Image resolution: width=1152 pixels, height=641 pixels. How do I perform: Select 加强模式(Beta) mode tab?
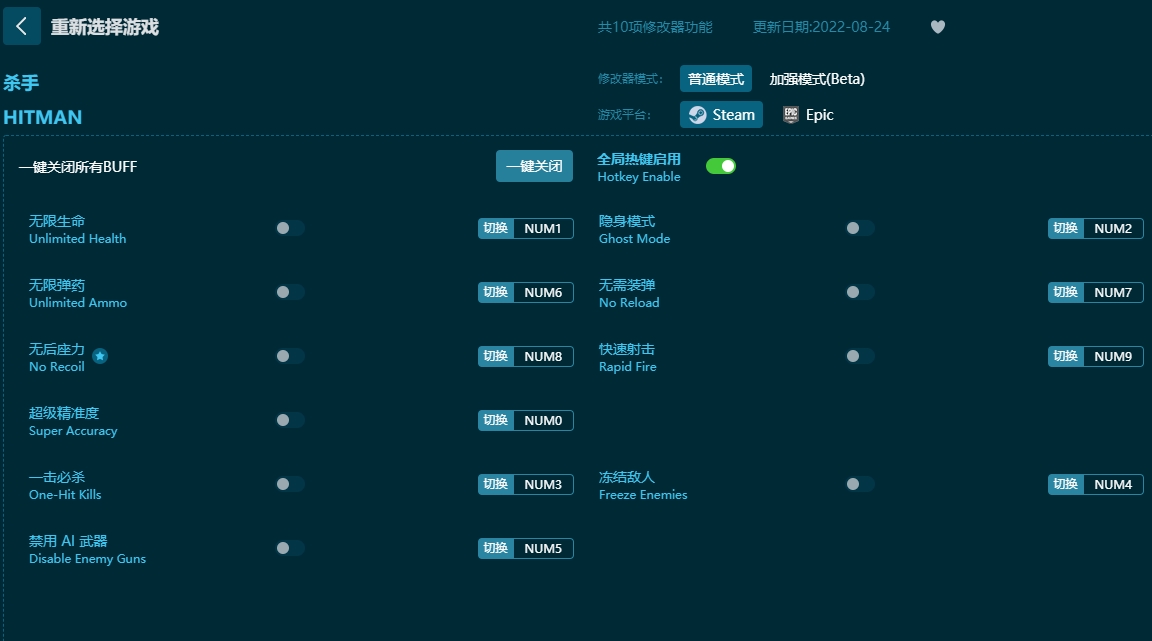point(817,79)
